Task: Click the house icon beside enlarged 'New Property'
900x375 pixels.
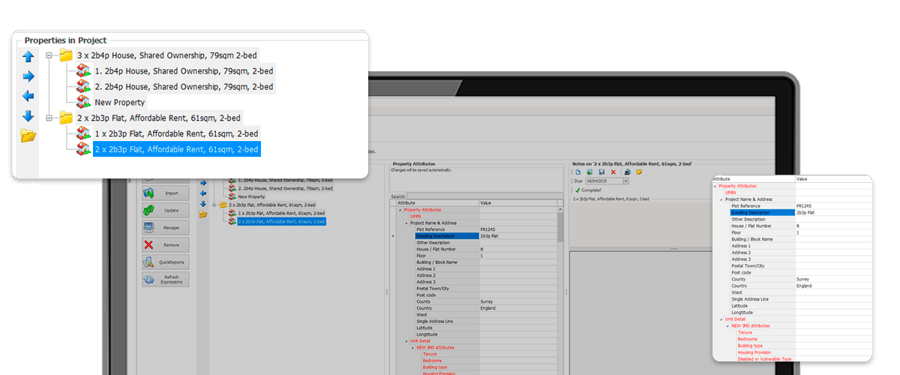Action: click(84, 102)
